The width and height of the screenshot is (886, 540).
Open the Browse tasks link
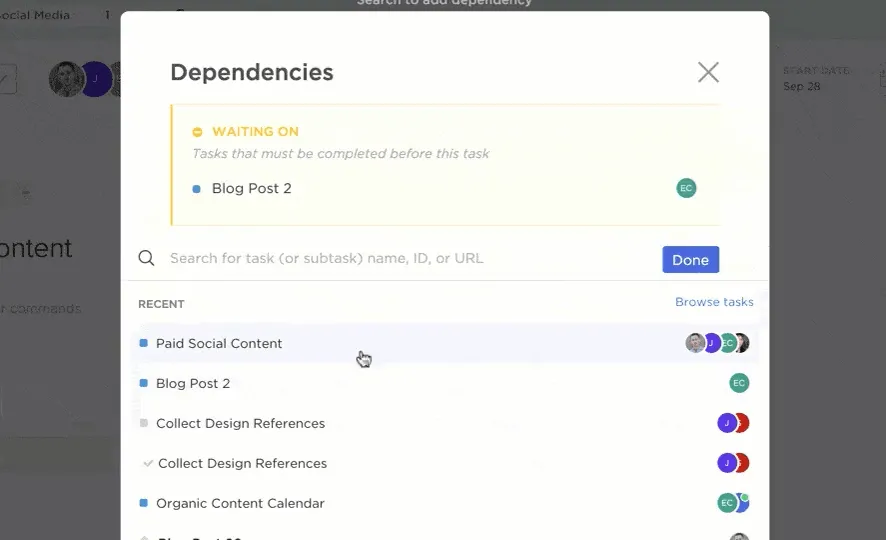tap(714, 302)
